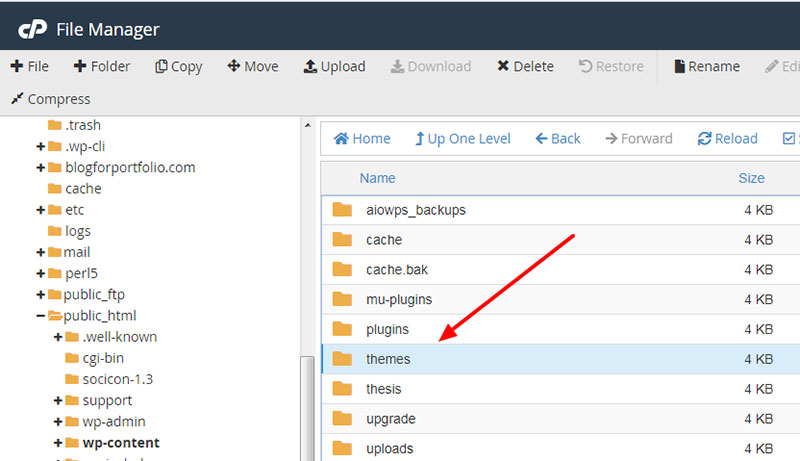Click the folder tree scrollbar thumb

point(308,408)
